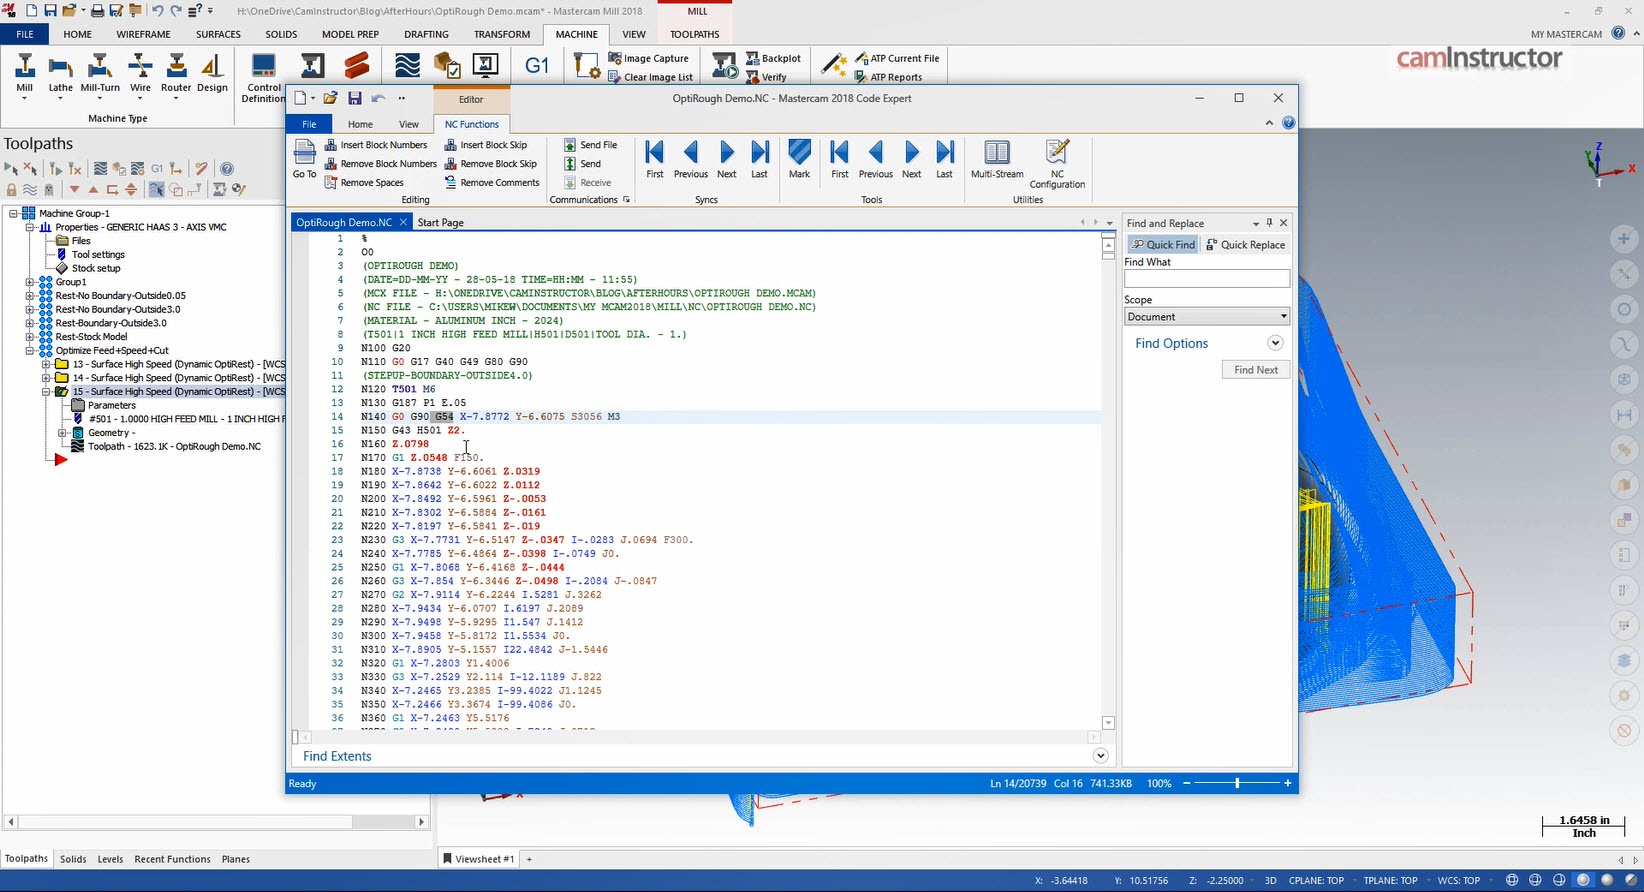Open the Scope Document dropdown
The image size is (1644, 892).
point(1207,317)
